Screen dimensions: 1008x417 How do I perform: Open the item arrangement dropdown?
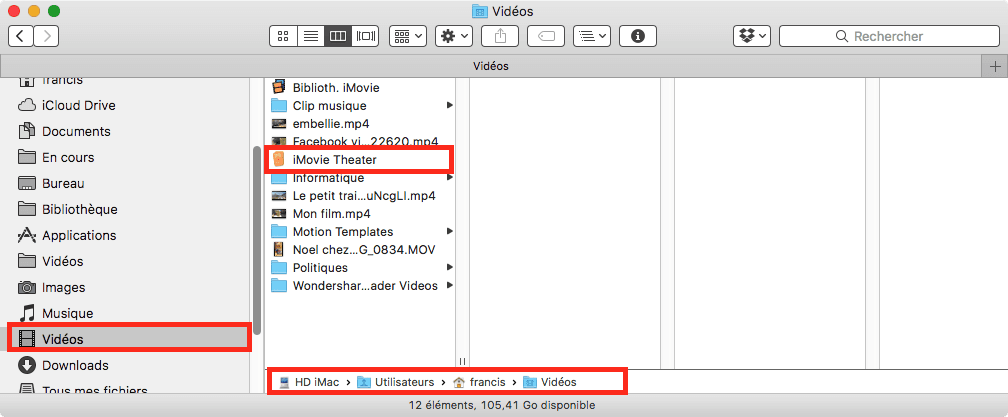click(x=408, y=36)
